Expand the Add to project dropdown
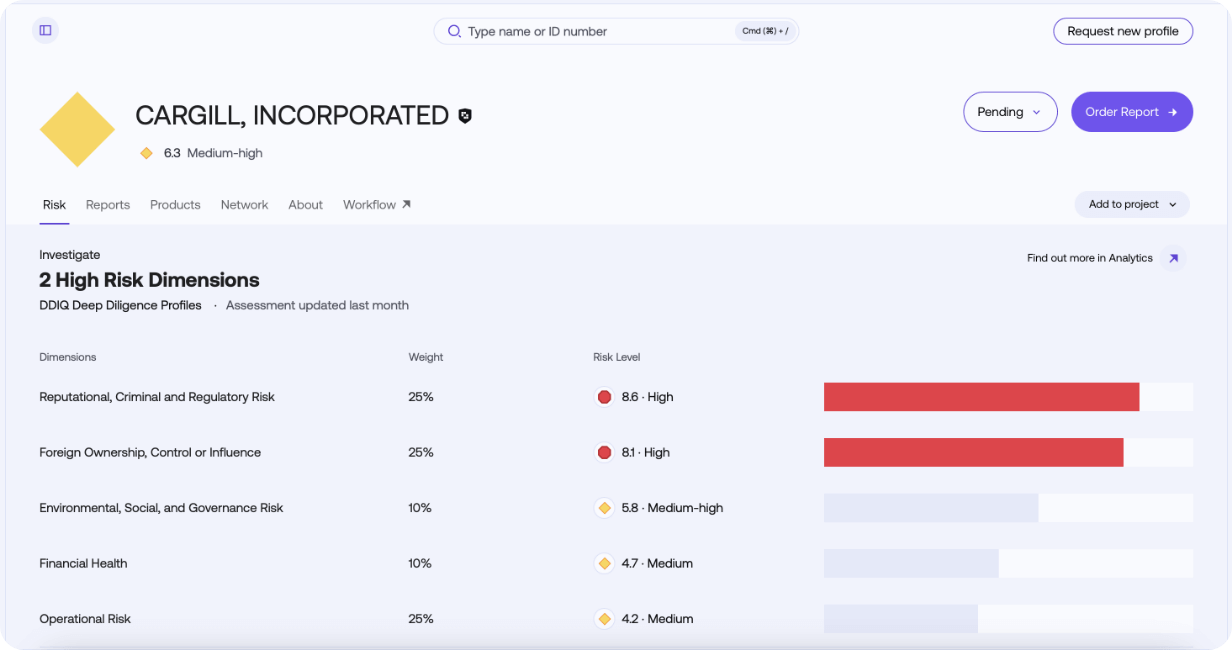 click(x=1132, y=204)
